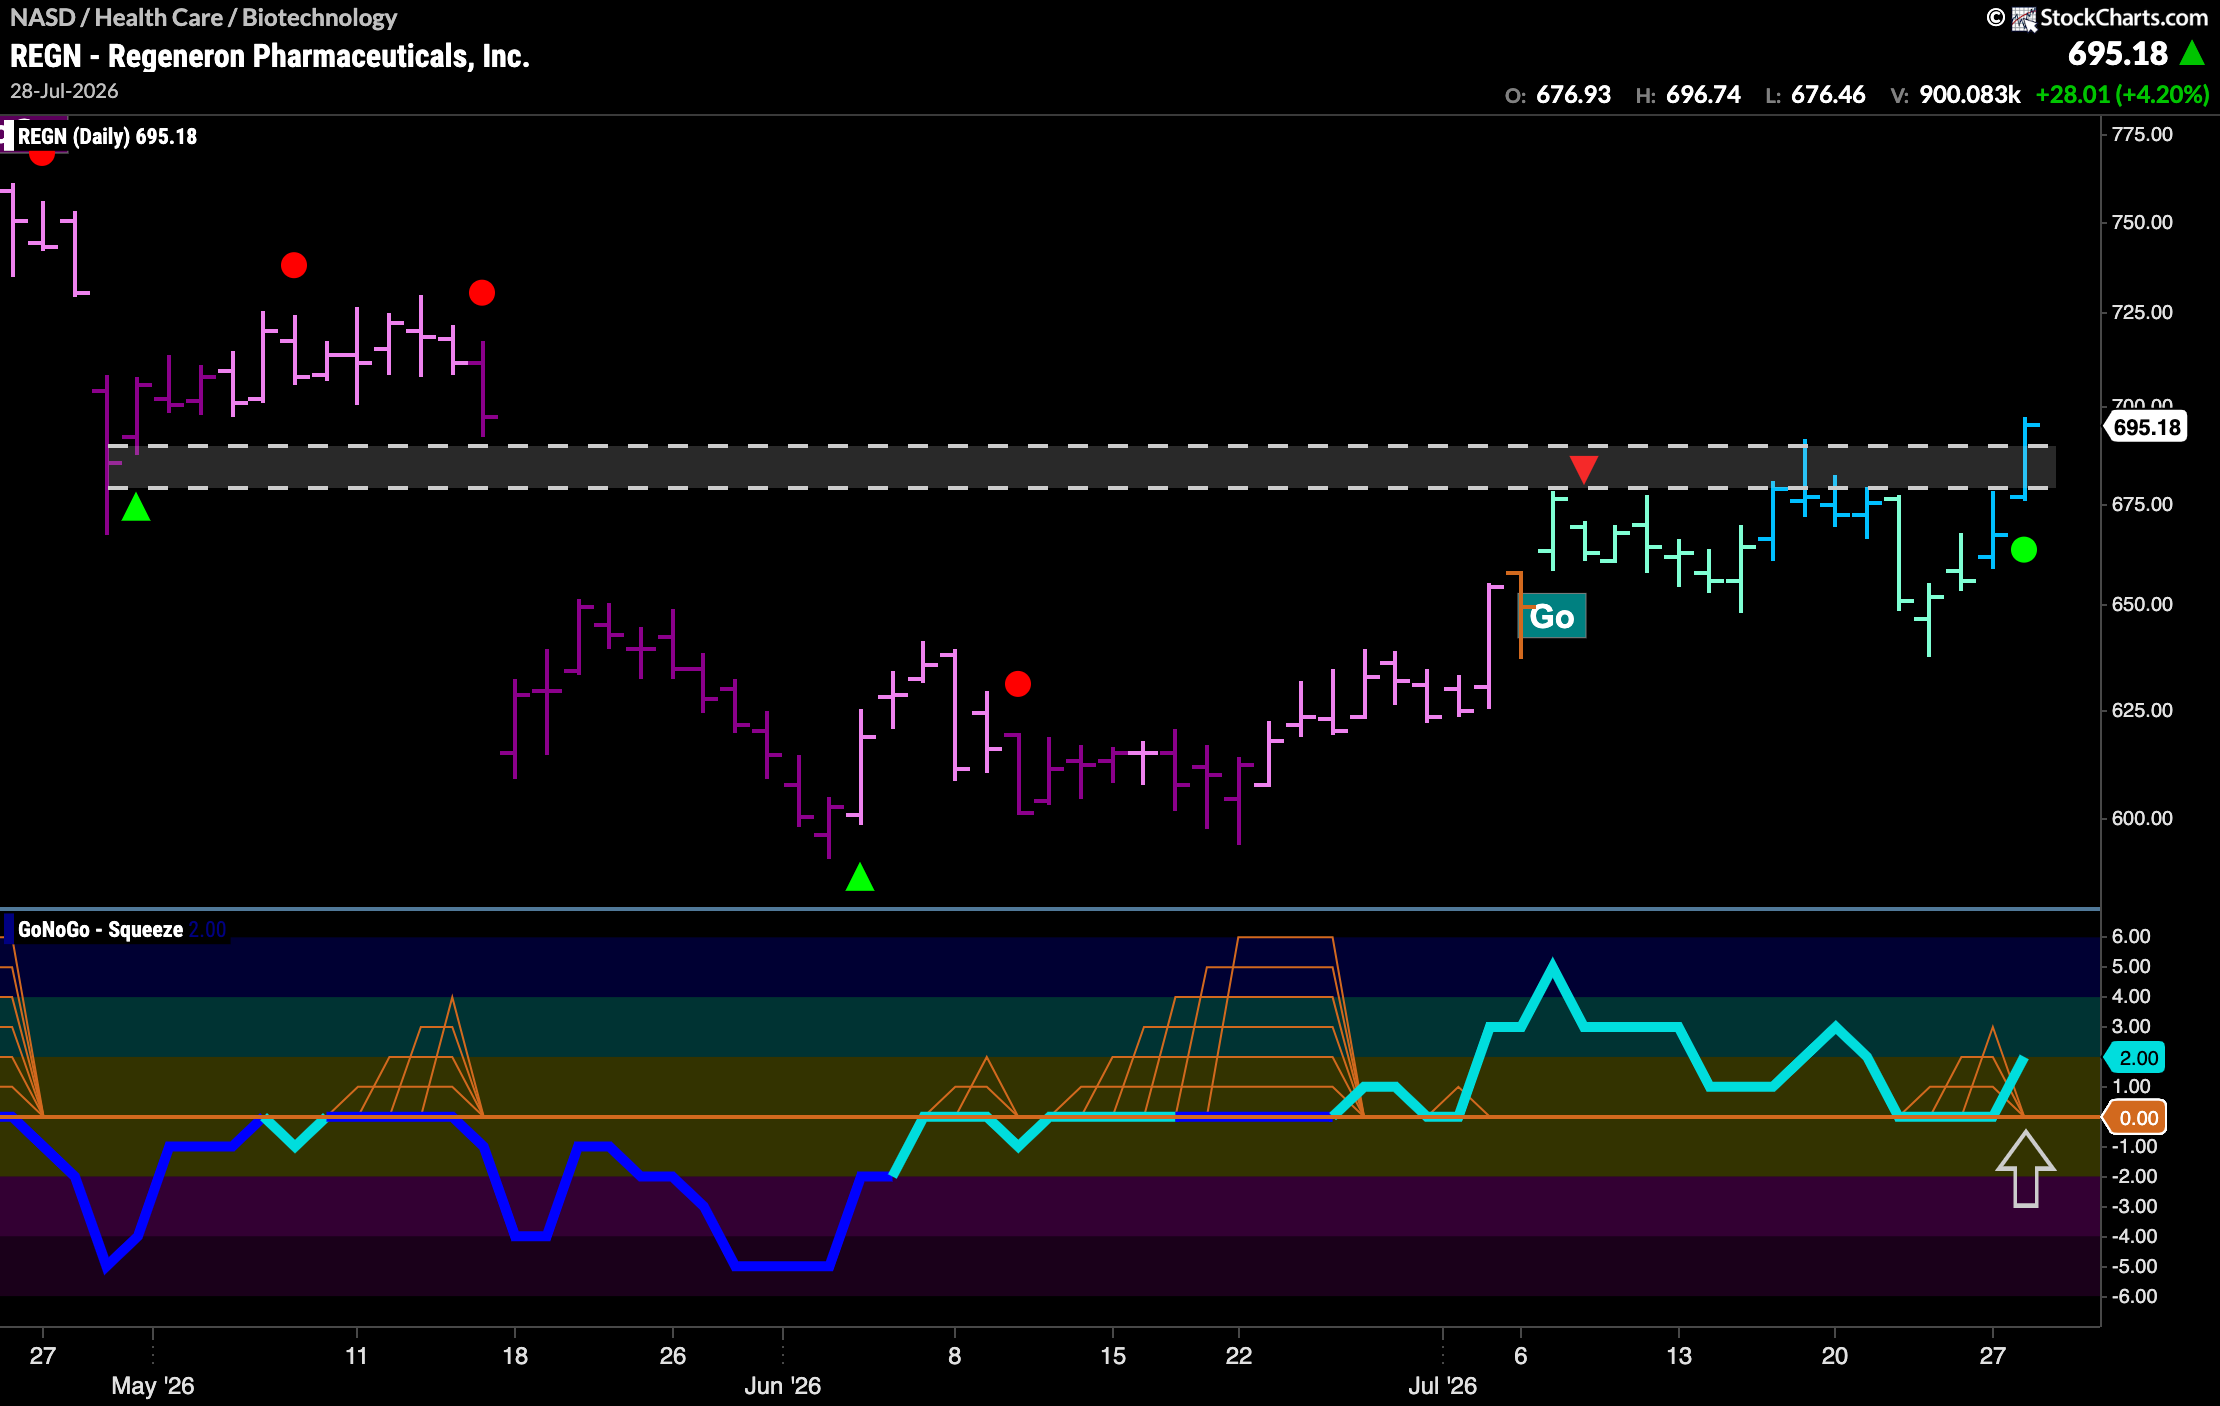Click the volume value 900.083k
2220x1406 pixels.
click(1970, 95)
